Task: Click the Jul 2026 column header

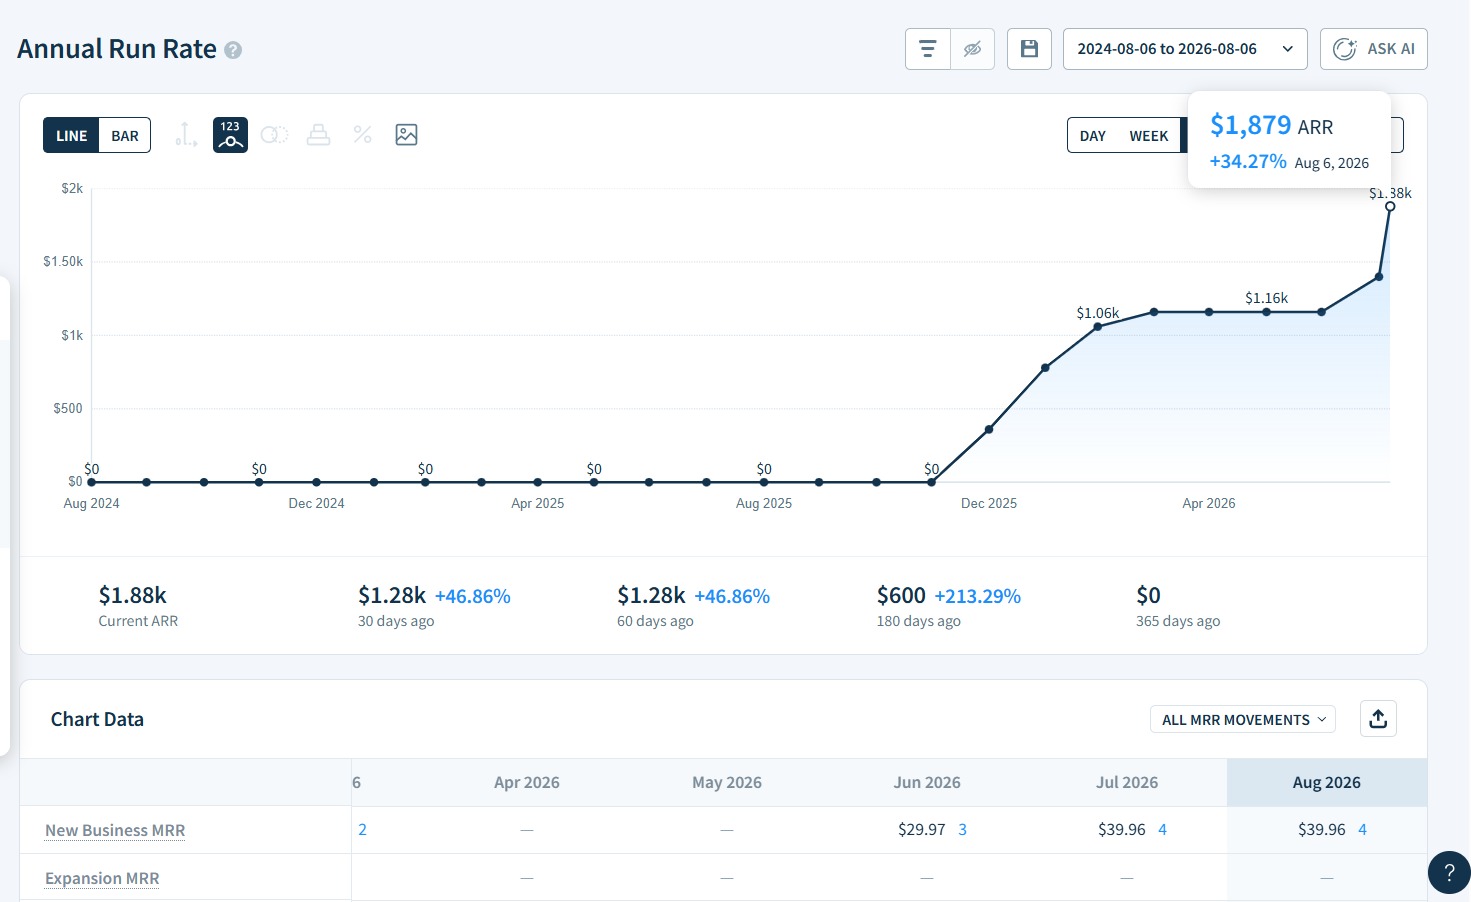Action: click(1126, 783)
